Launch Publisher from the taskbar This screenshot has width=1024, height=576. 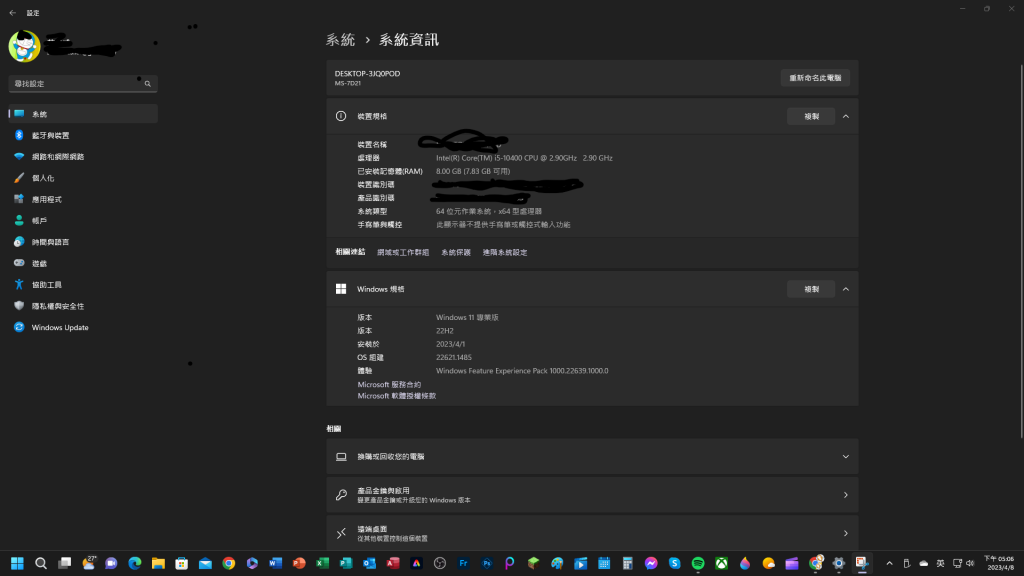(346, 563)
